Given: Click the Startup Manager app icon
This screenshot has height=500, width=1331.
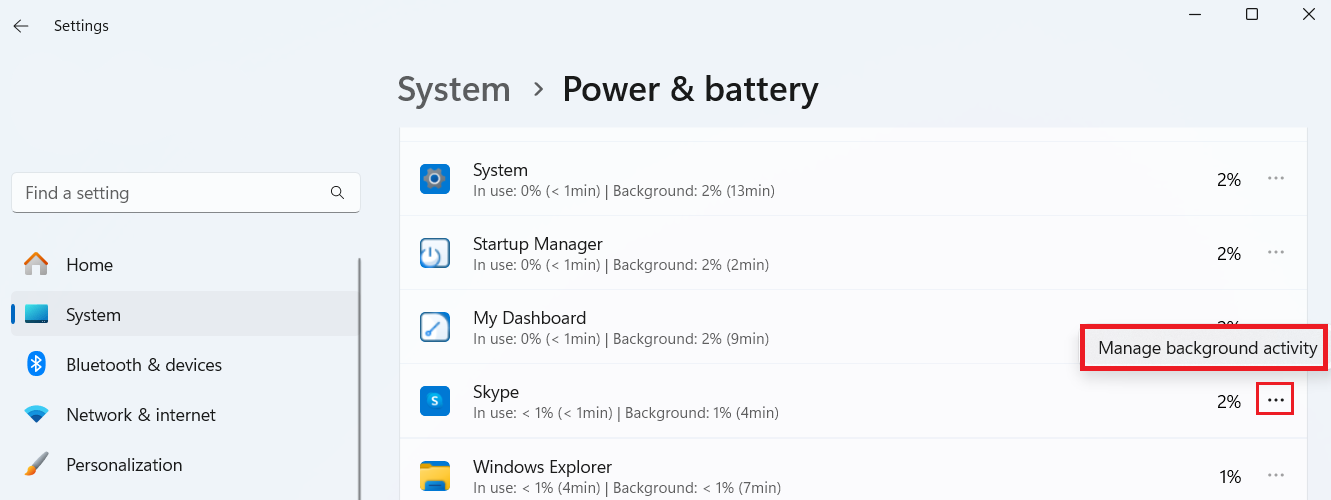Looking at the screenshot, I should [435, 253].
